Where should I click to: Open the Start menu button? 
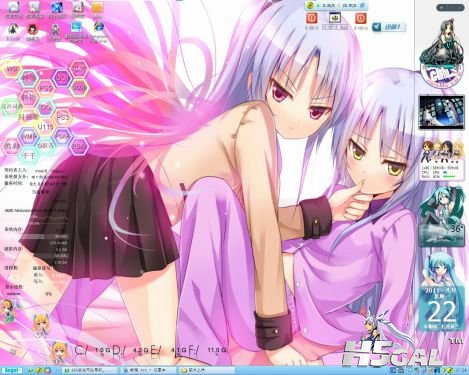[11, 370]
